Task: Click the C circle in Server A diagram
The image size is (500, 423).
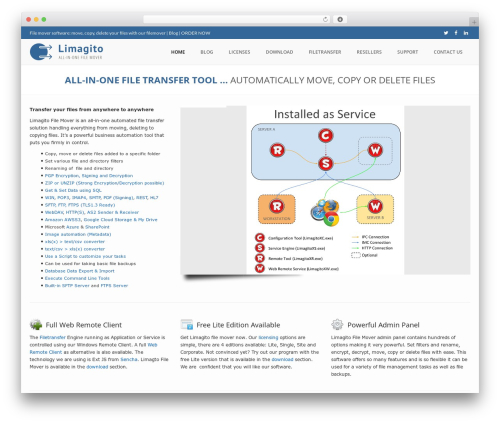Action: pyautogui.click(x=325, y=135)
